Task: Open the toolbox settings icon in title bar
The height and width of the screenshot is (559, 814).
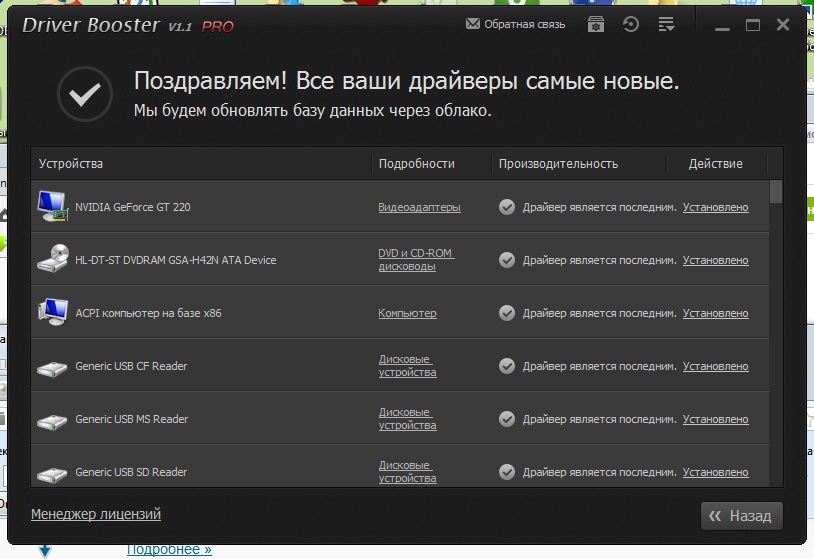Action: (596, 25)
